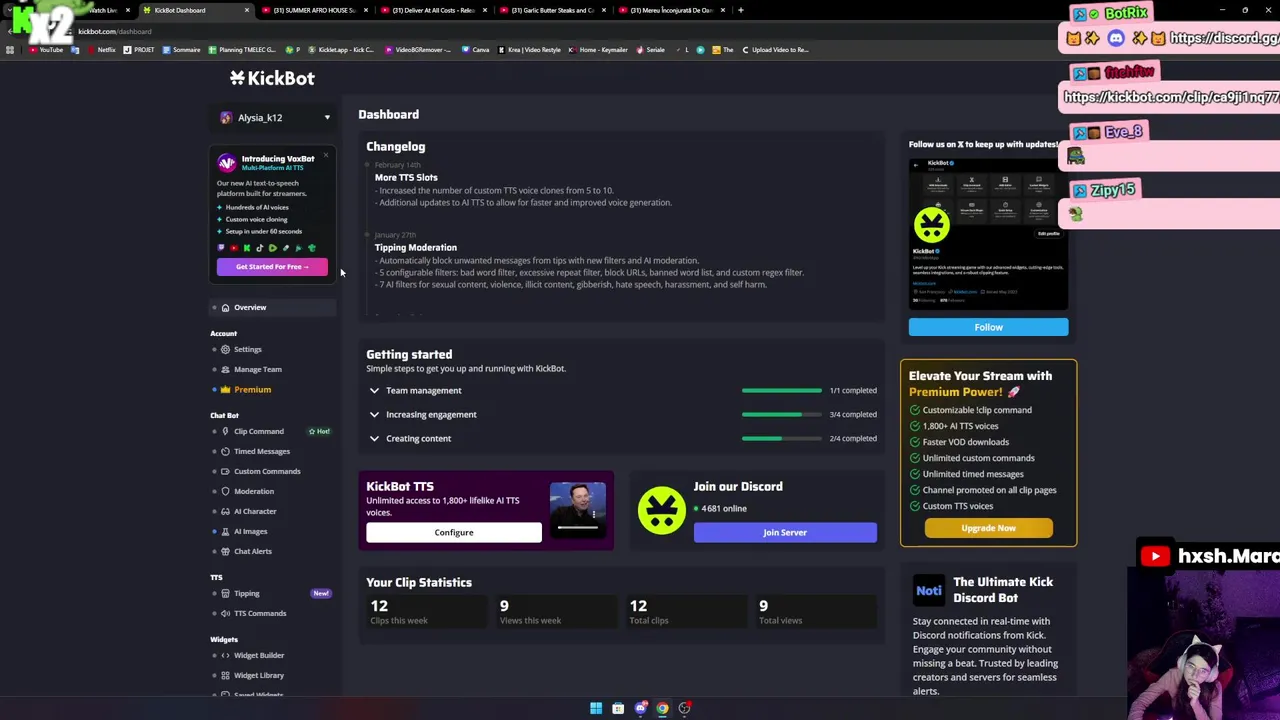Viewport: 1280px width, 720px height.
Task: Switch to the Garlic Butter Steaks tab
Action: tap(551, 10)
